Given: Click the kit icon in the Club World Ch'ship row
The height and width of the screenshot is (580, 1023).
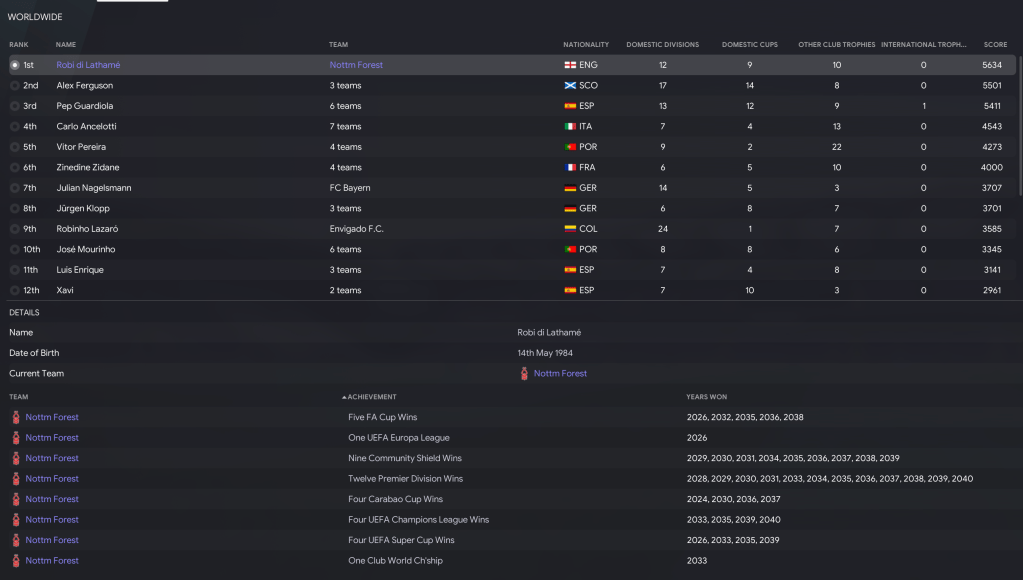Looking at the screenshot, I should pos(16,561).
